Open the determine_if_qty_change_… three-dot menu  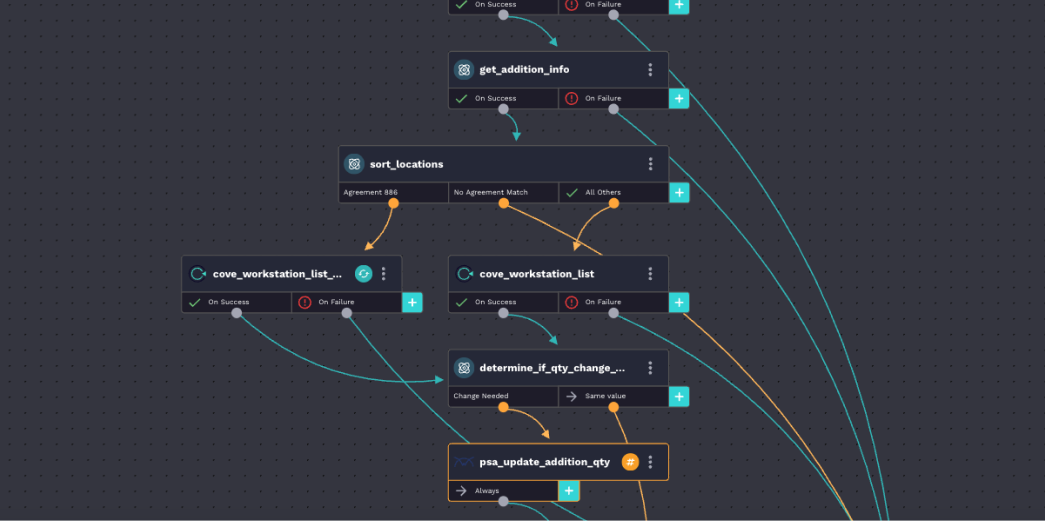(x=650, y=368)
